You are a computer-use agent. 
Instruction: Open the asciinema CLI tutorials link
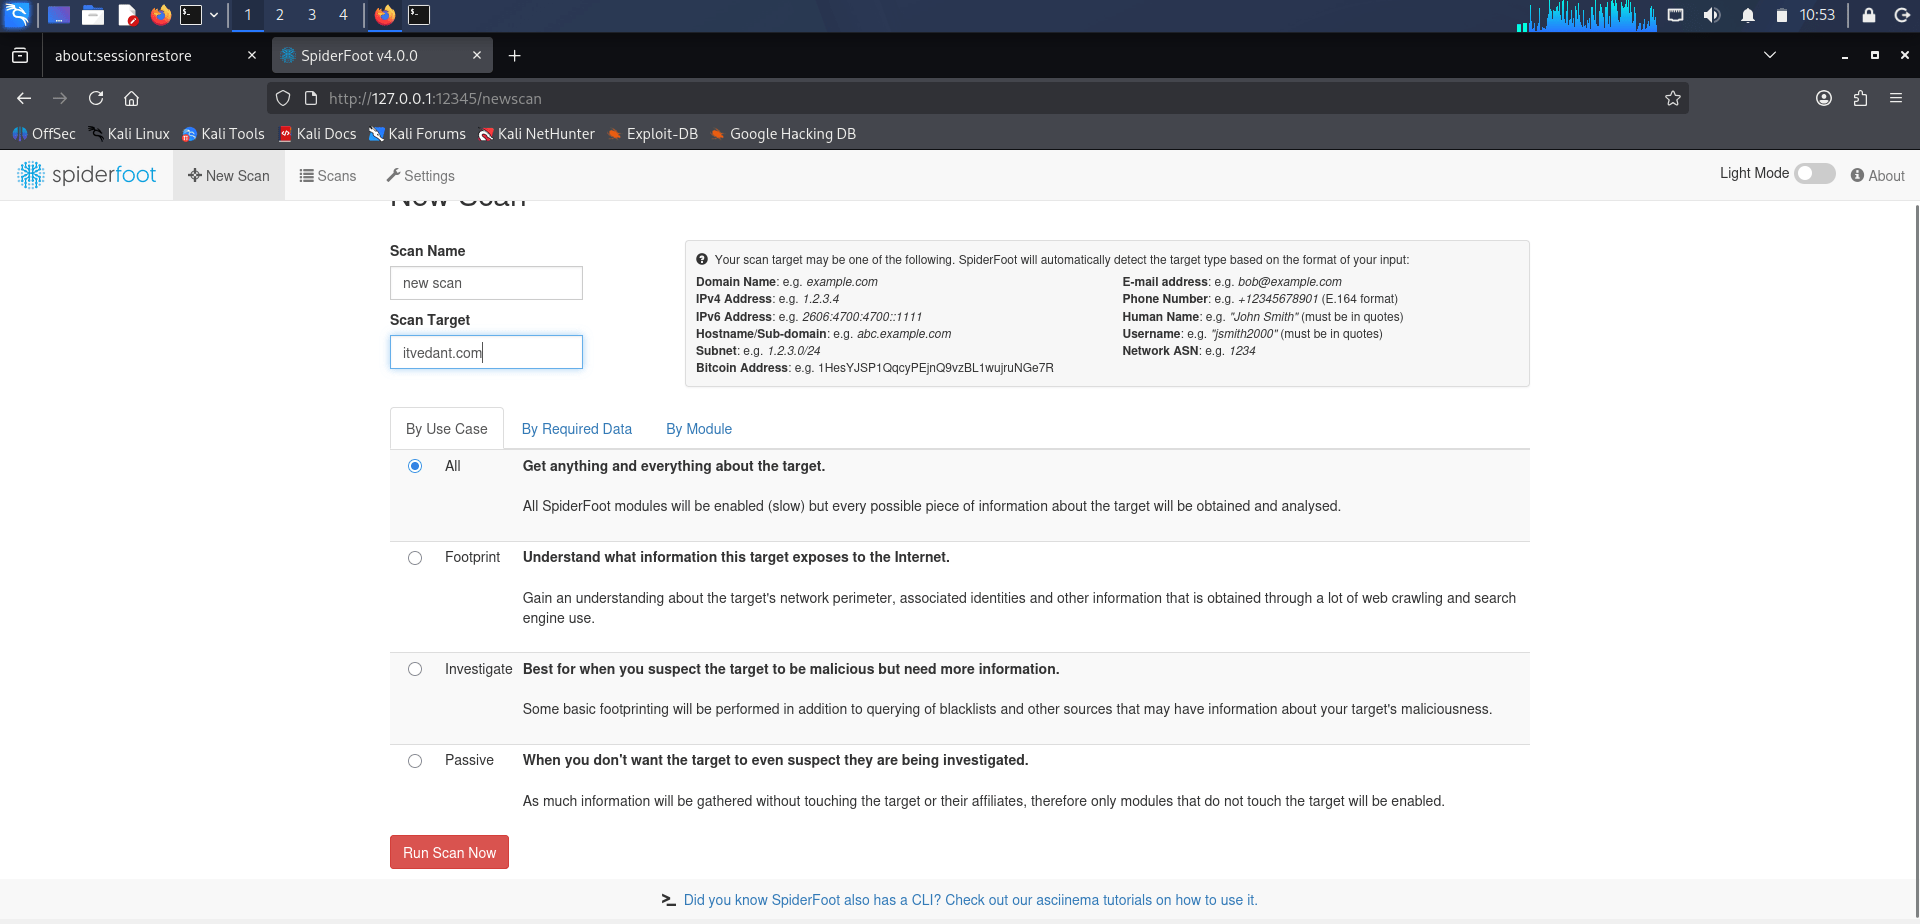970,900
